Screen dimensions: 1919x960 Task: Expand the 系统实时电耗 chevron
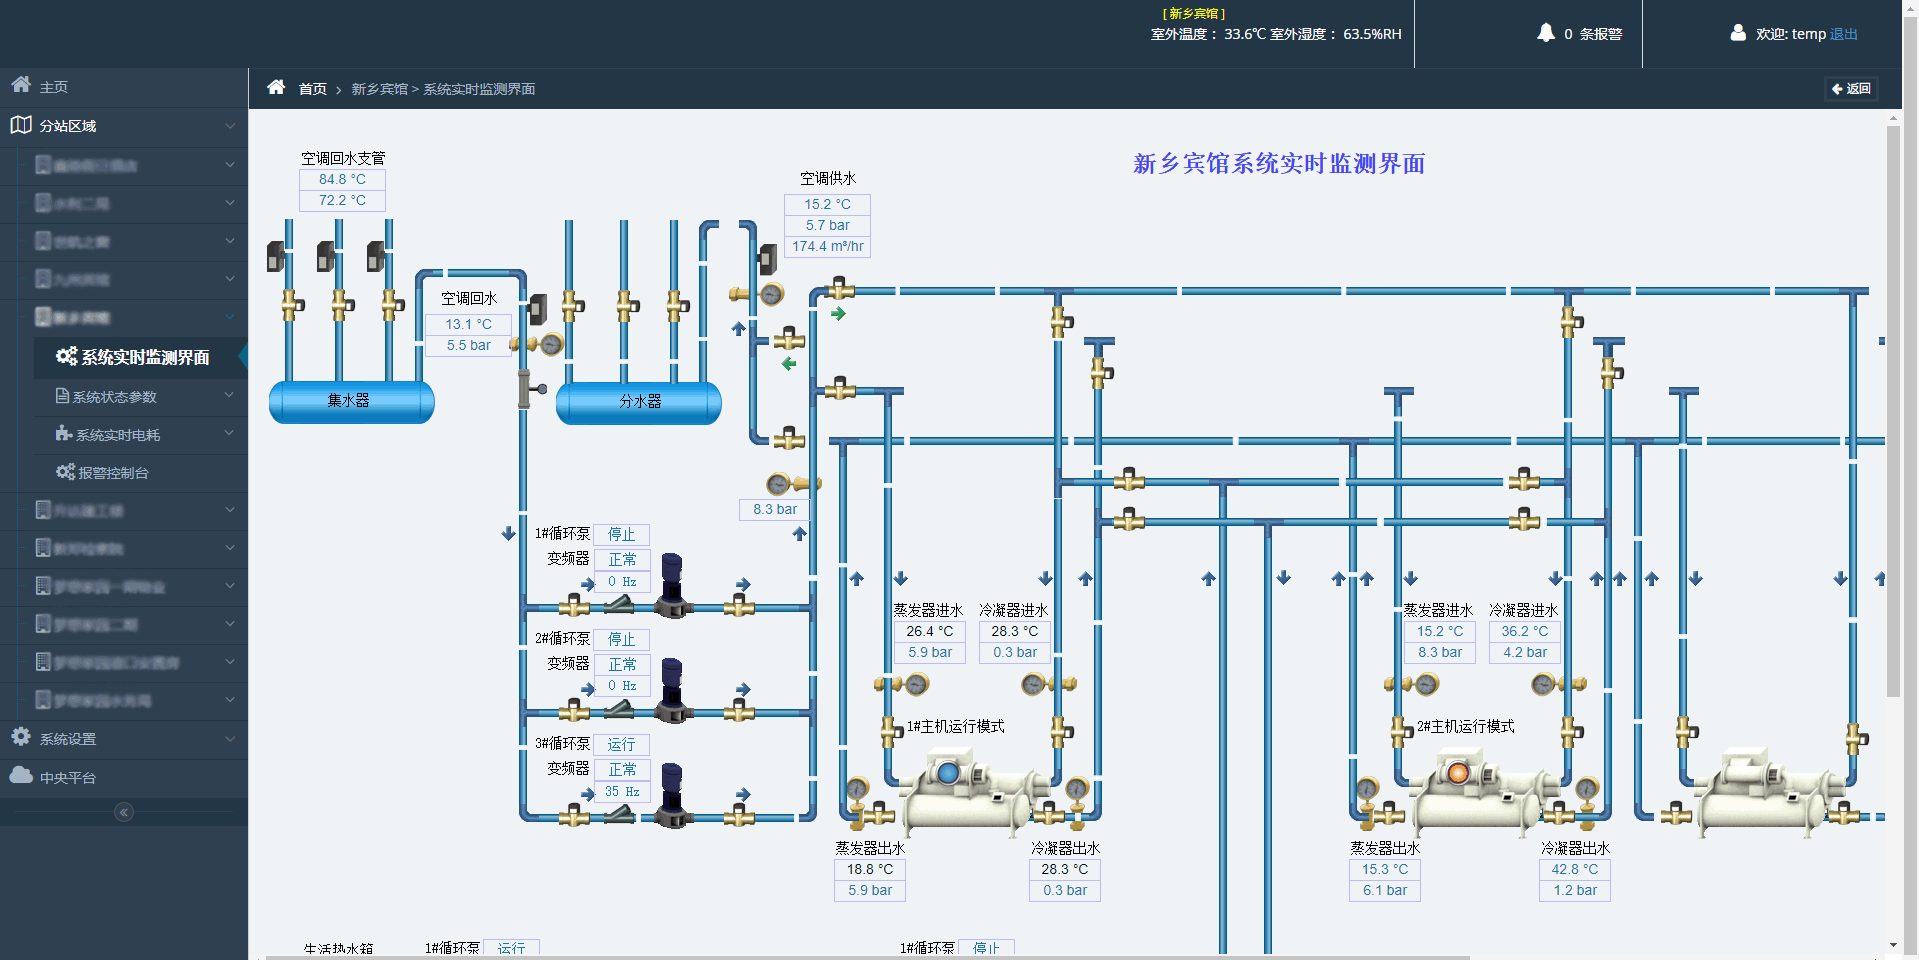point(230,434)
